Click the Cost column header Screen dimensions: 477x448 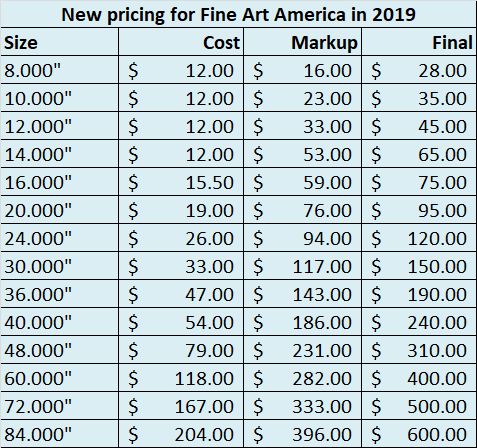pos(181,42)
